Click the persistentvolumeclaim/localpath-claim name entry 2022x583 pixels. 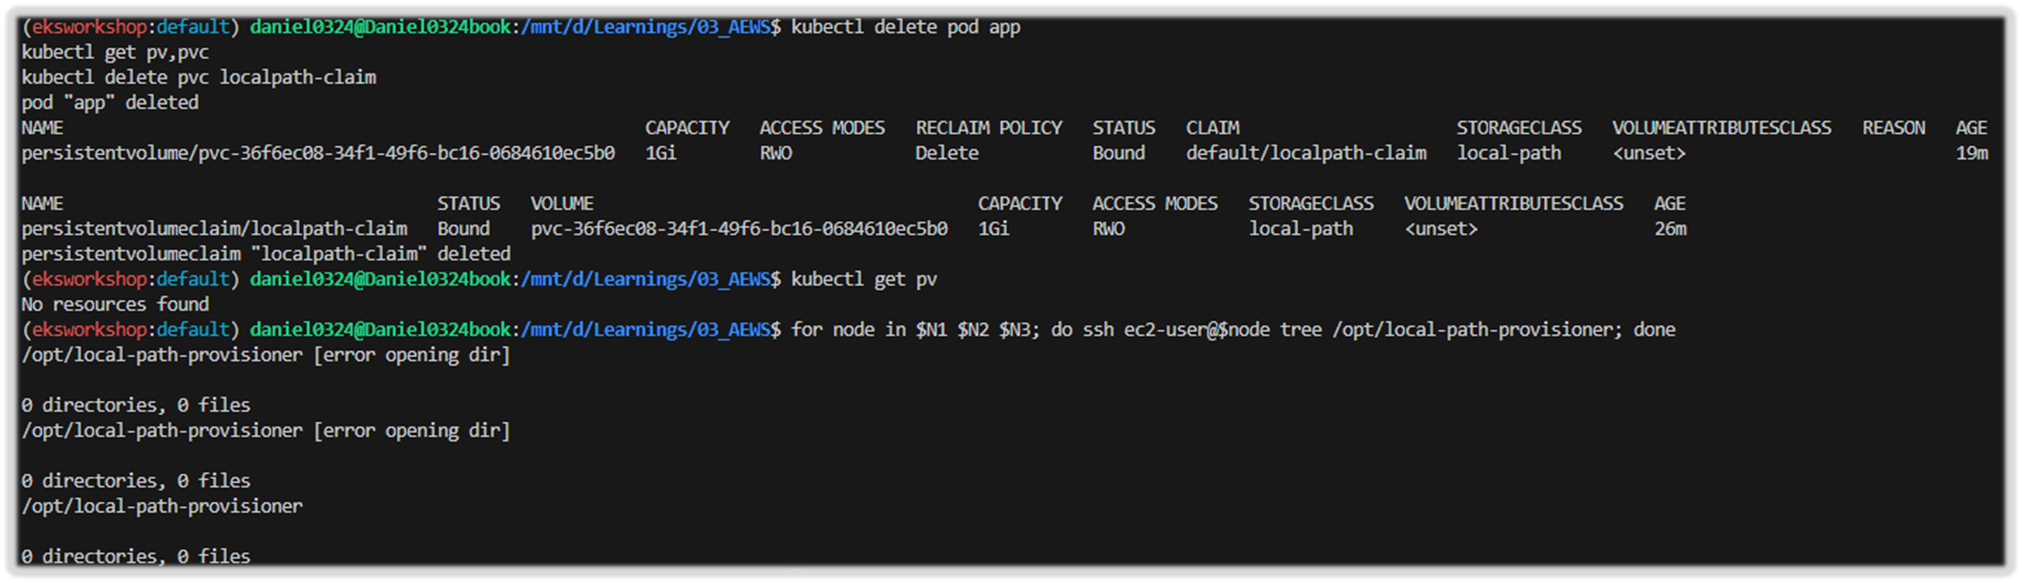(x=214, y=228)
